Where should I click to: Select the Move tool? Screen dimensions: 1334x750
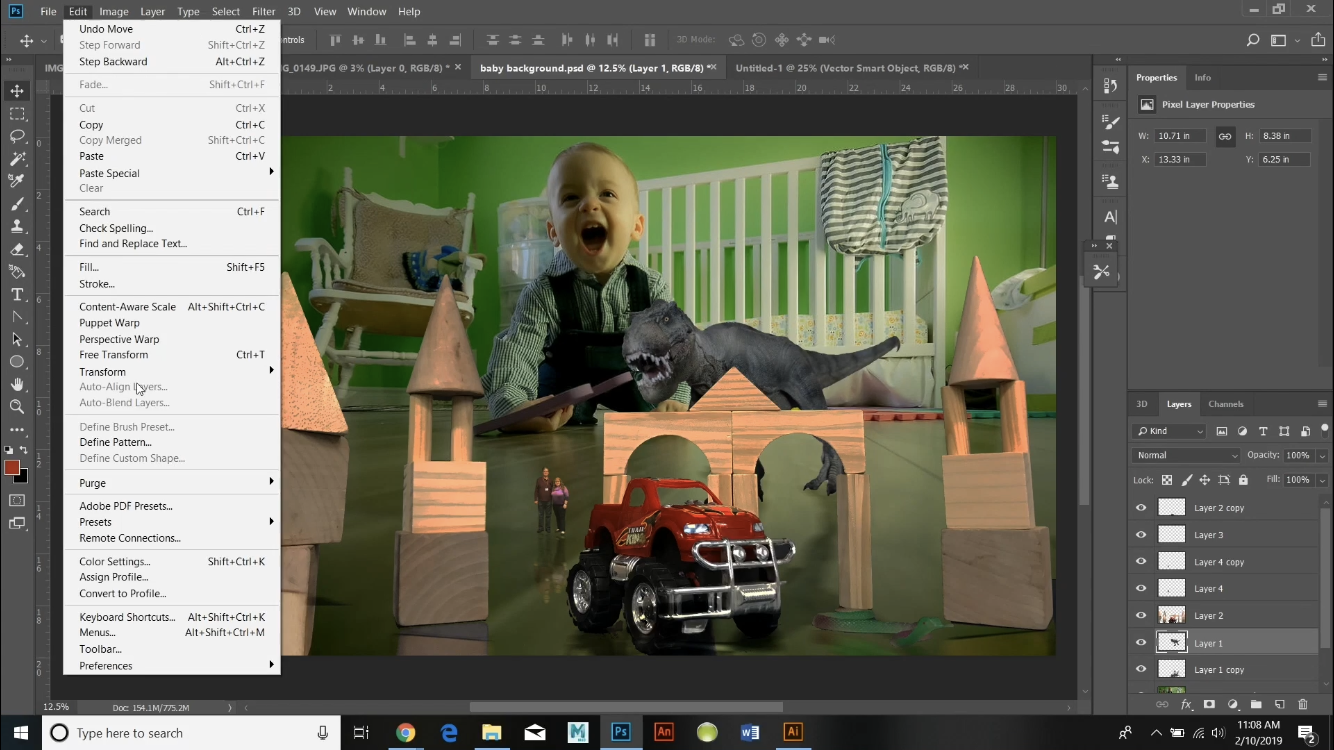tap(17, 90)
